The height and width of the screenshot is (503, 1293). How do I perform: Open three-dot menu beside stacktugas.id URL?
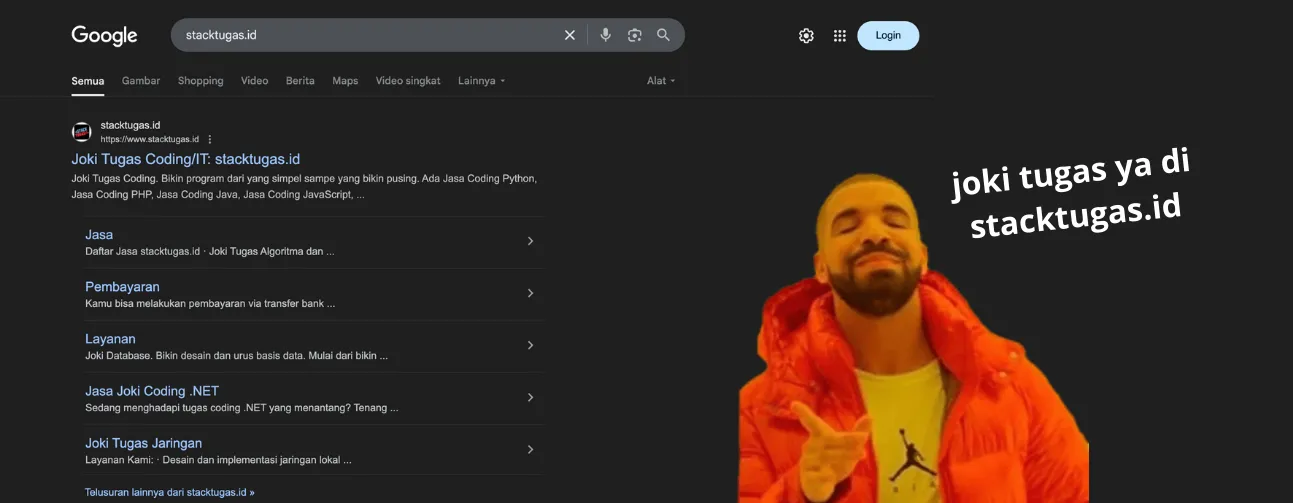click(x=210, y=140)
